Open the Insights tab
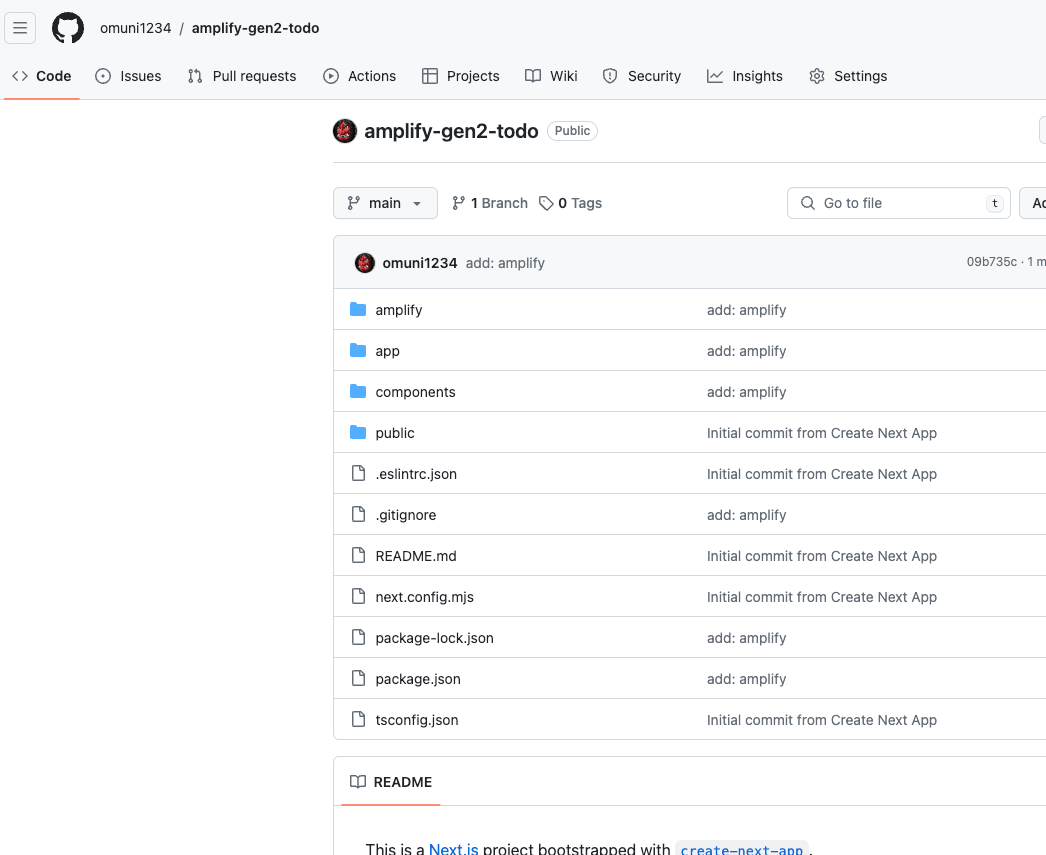Image resolution: width=1046 pixels, height=855 pixels. click(x=744, y=76)
